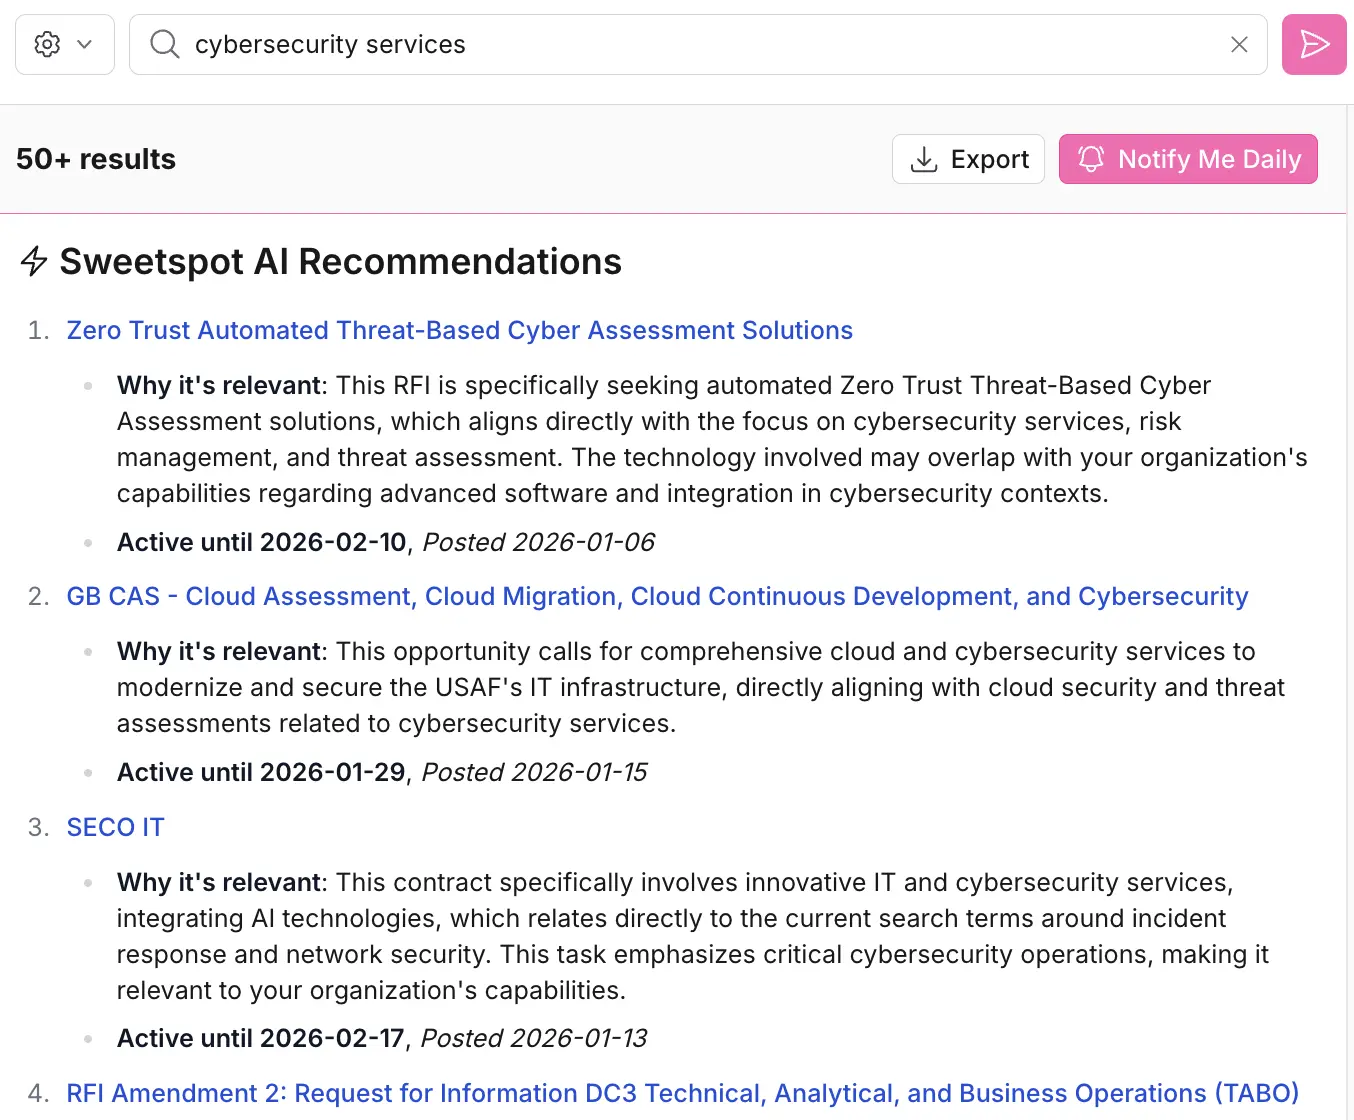Enable daily notifications for this search

1187,158
